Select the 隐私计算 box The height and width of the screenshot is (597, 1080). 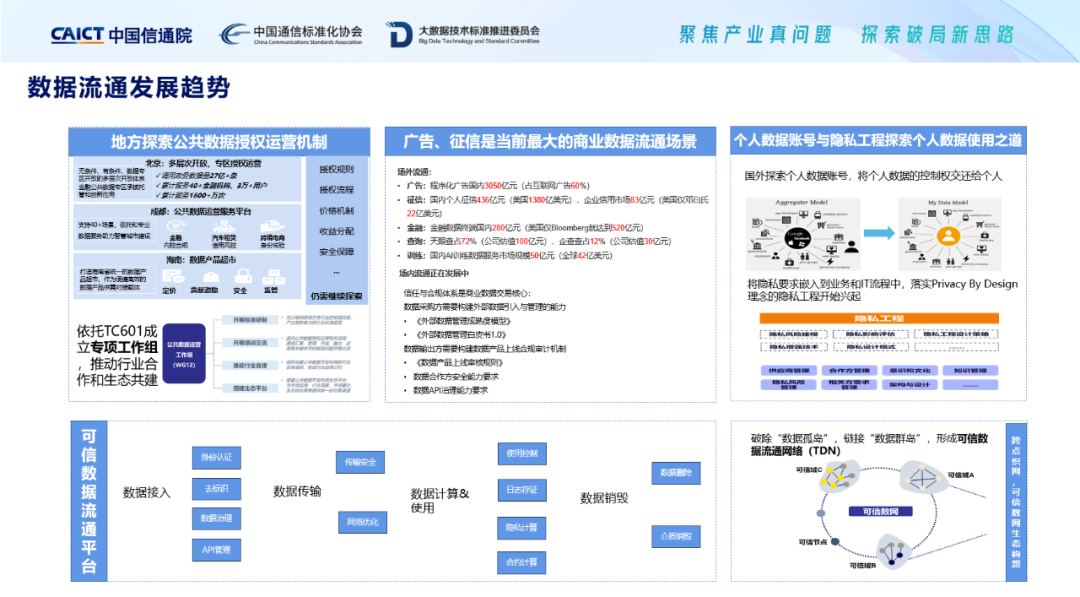[x=521, y=526]
